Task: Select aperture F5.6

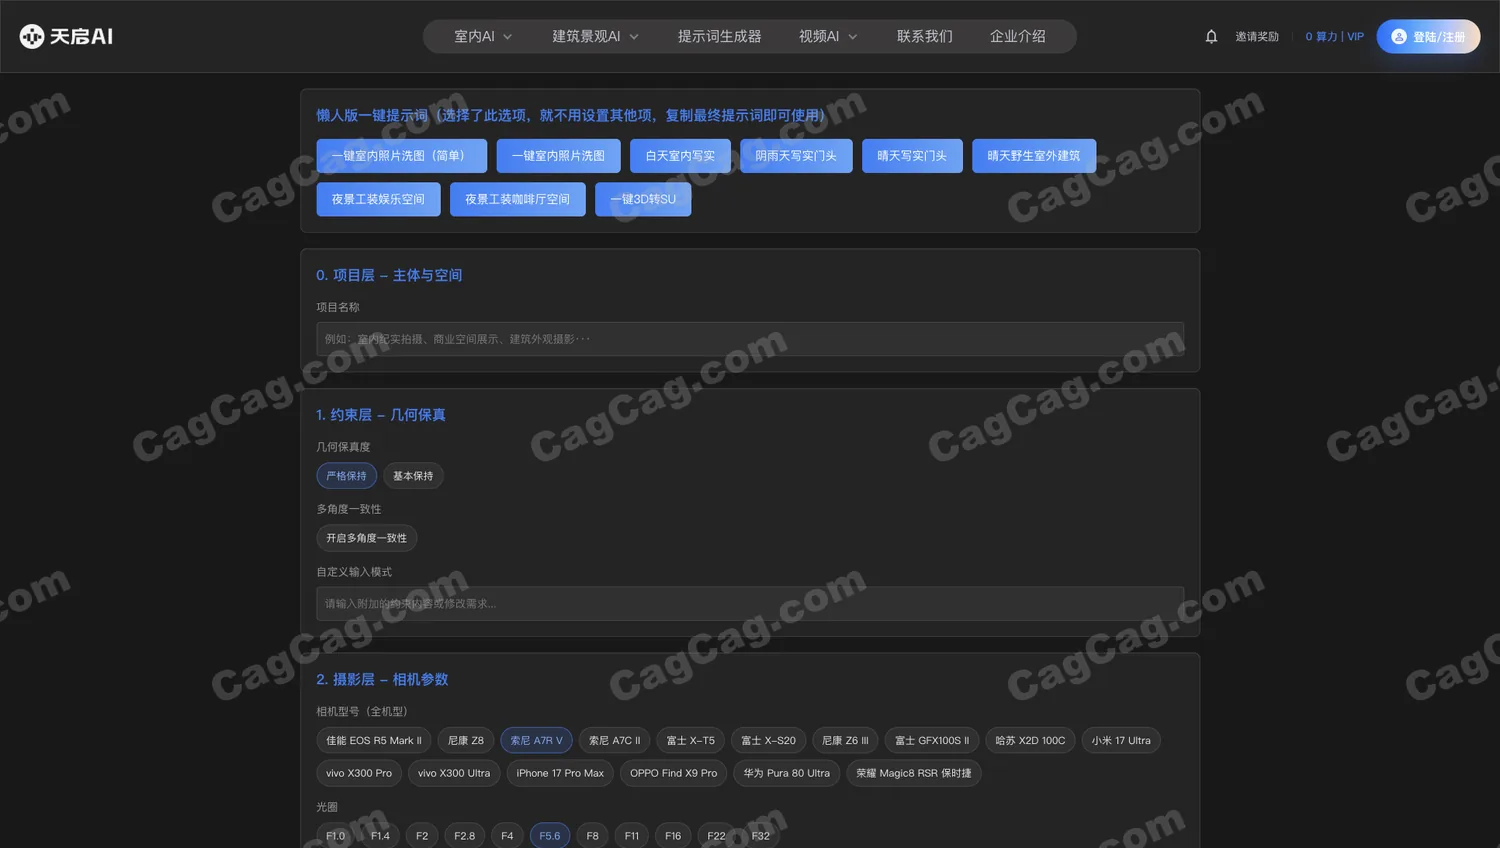Action: (550, 836)
